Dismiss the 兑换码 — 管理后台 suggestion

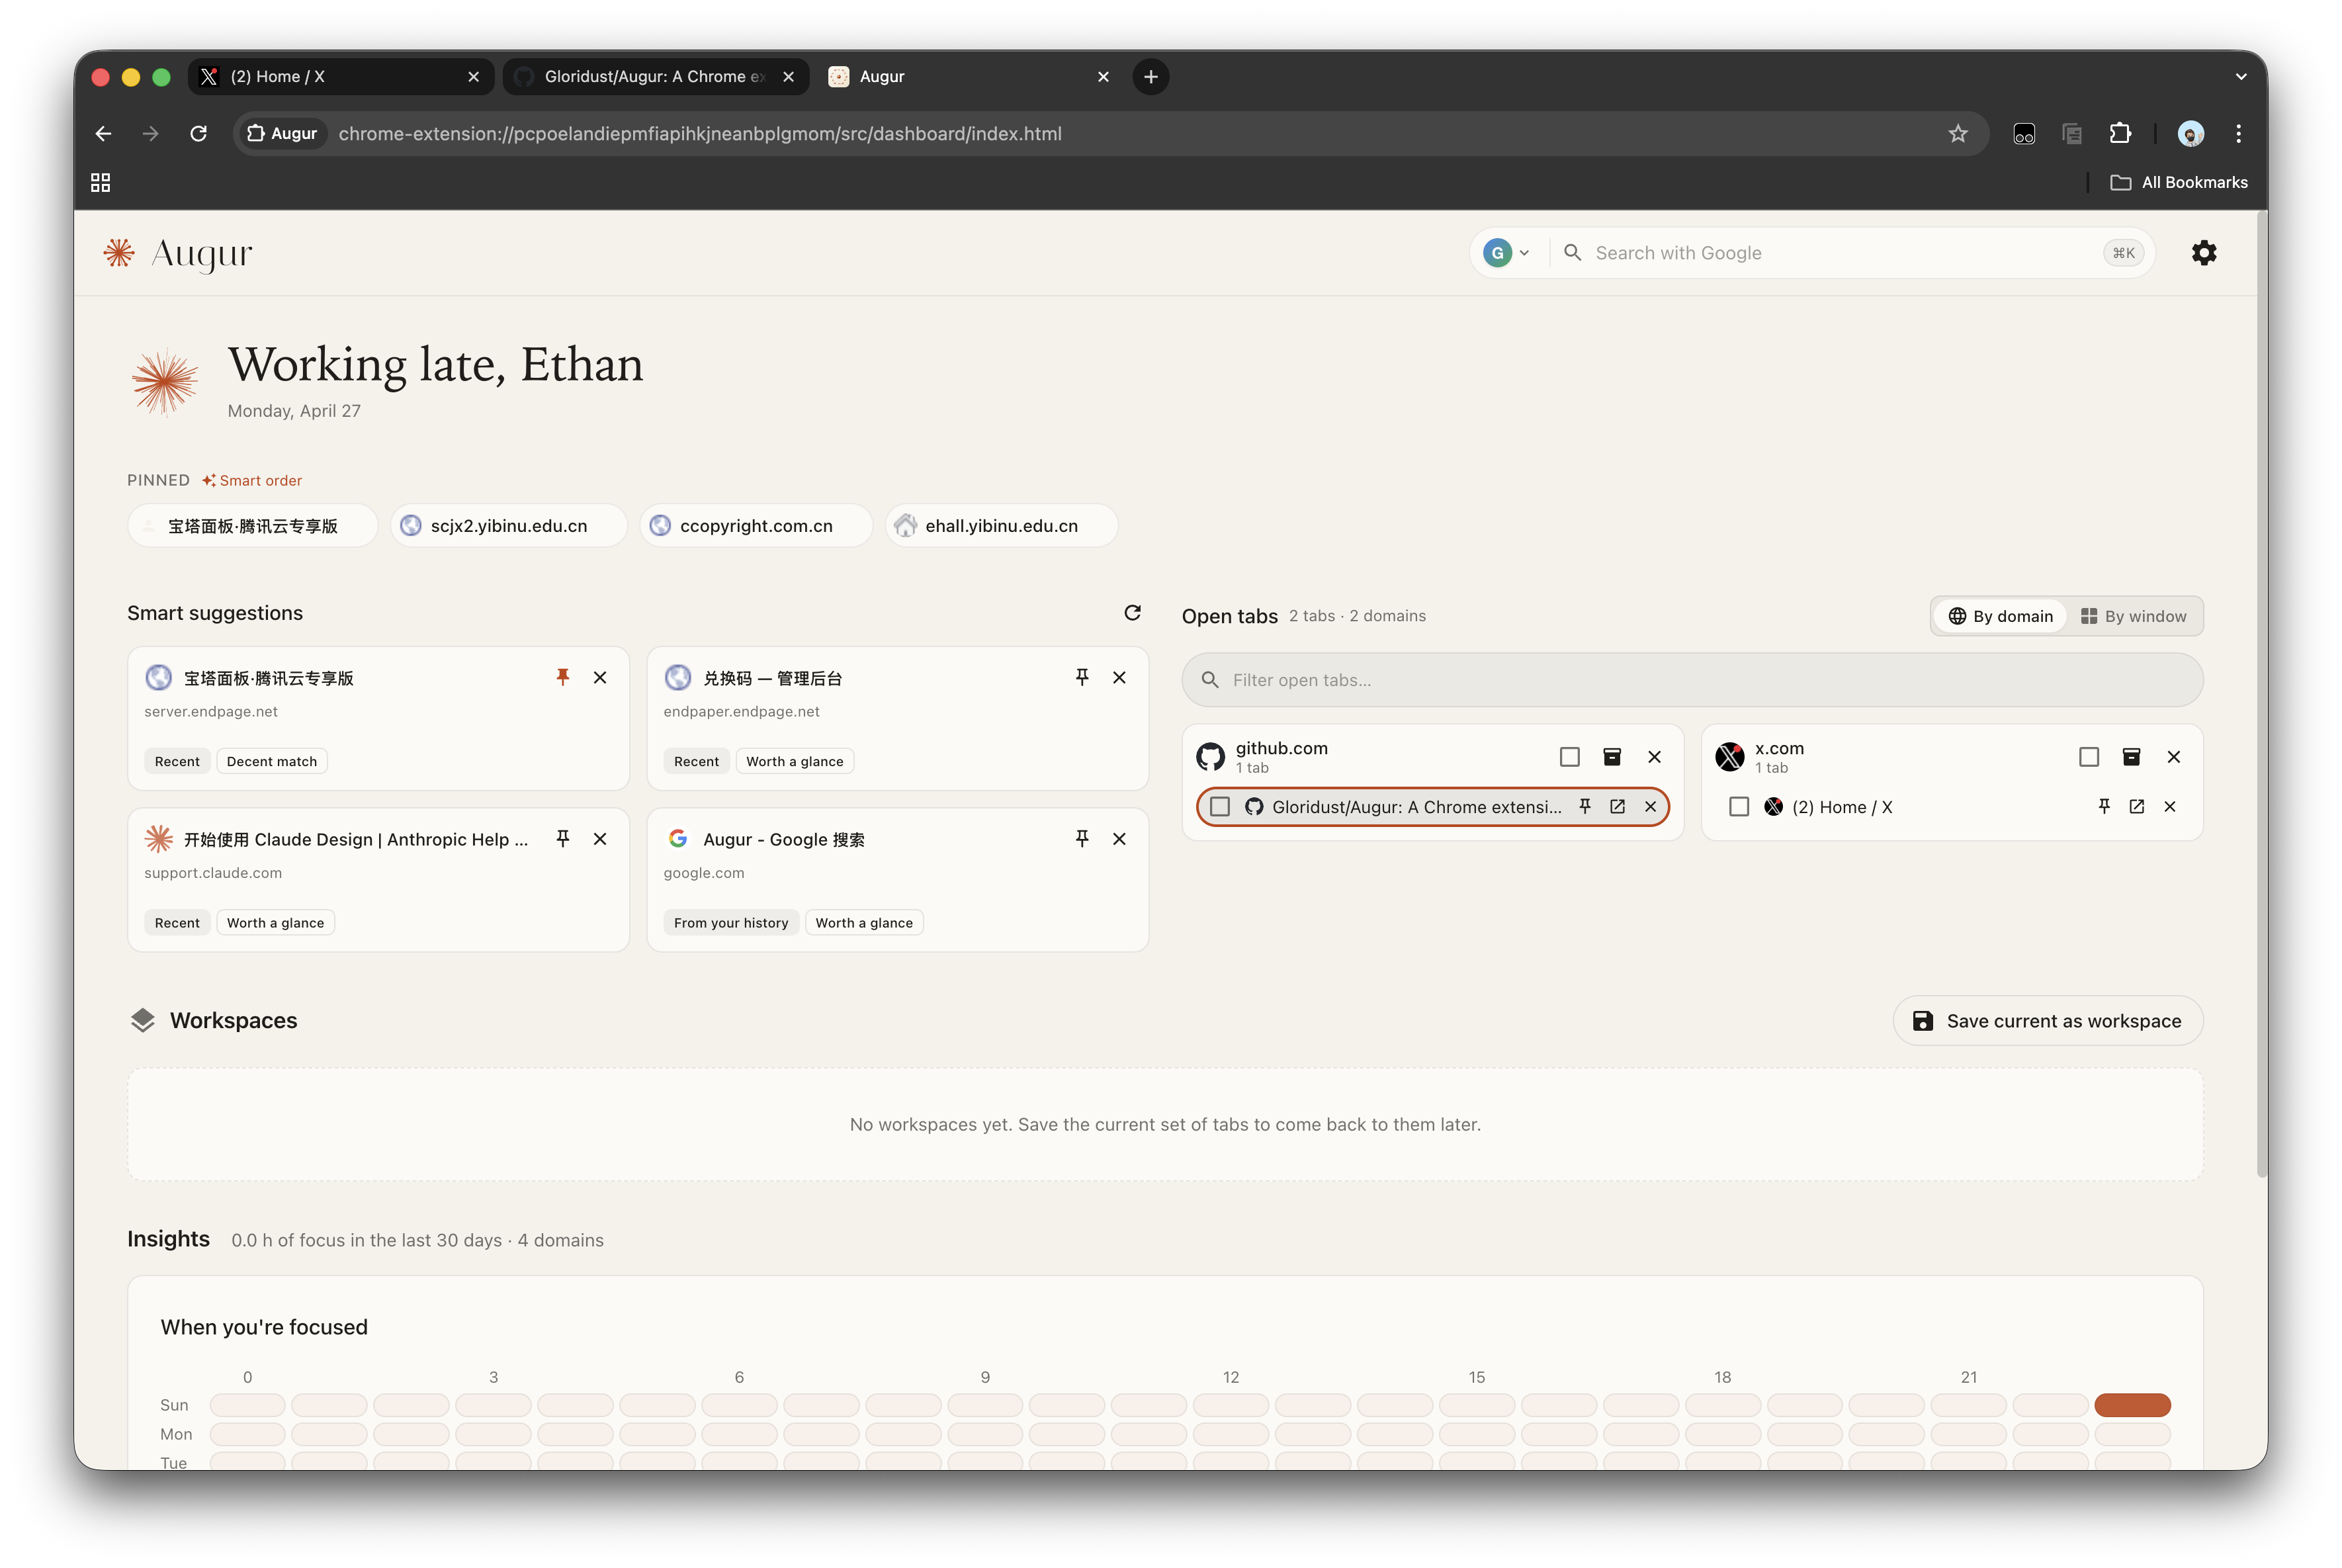(x=1119, y=677)
